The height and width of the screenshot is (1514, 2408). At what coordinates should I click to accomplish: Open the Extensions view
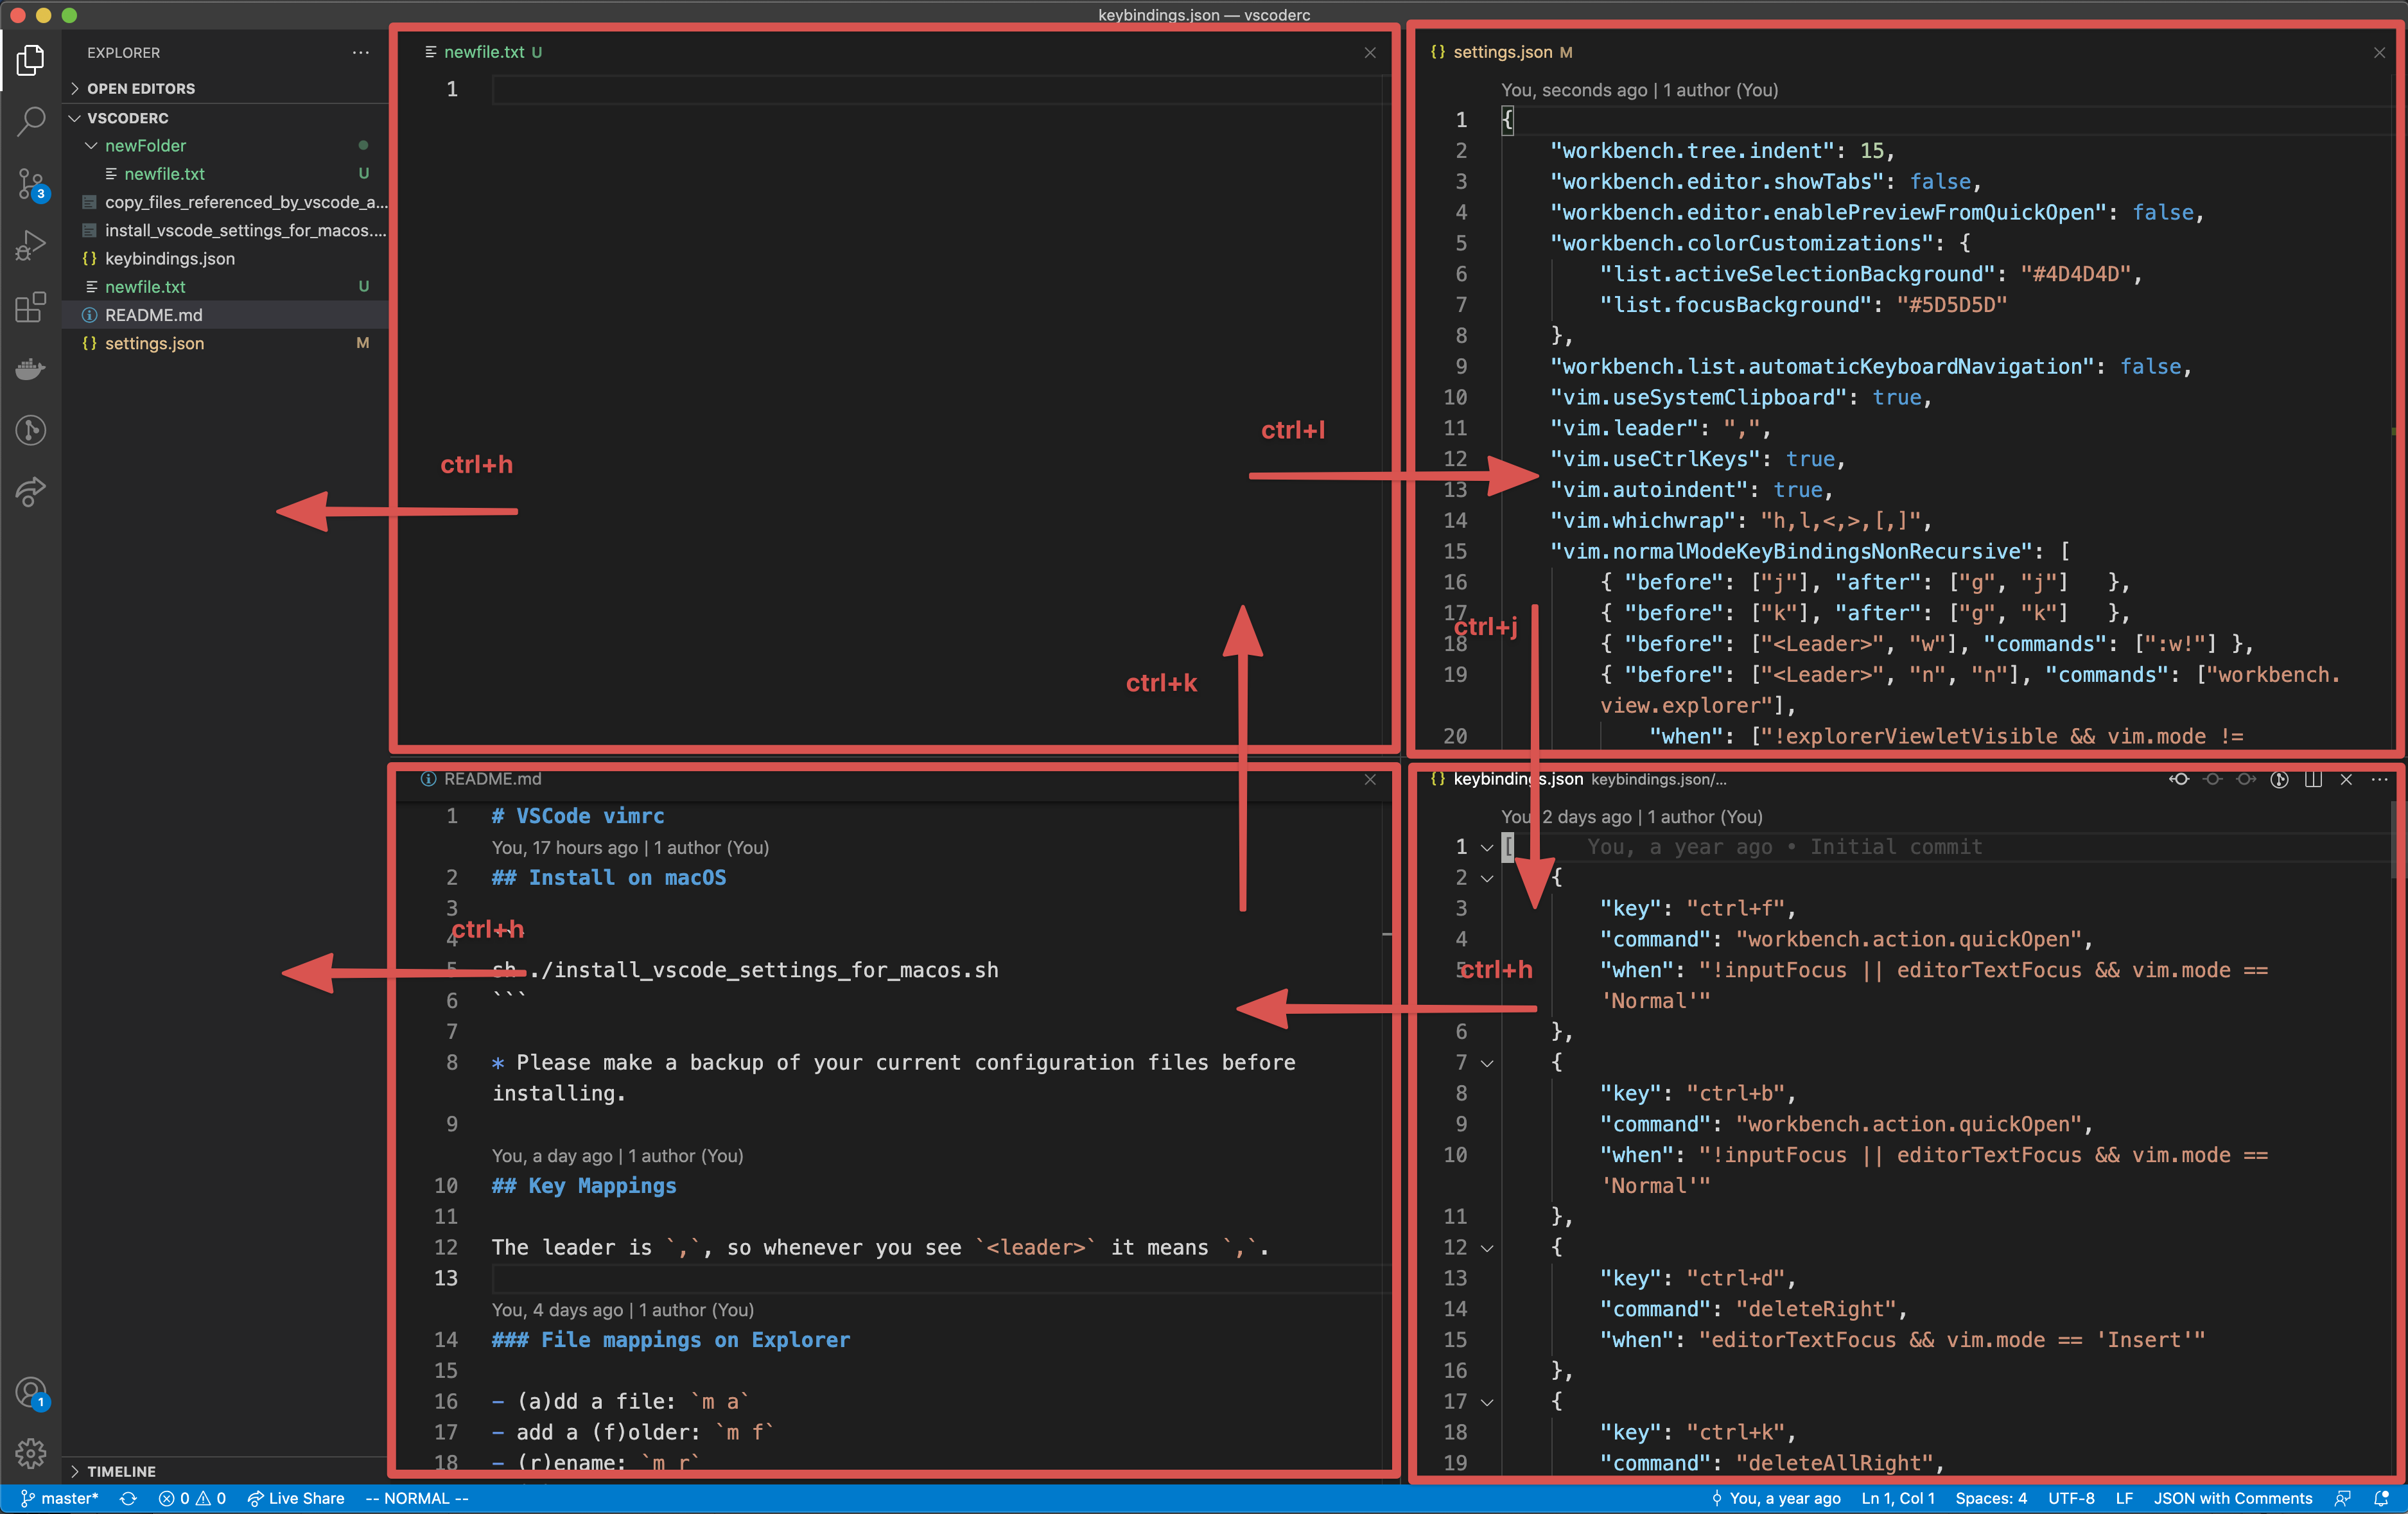tap(31, 307)
